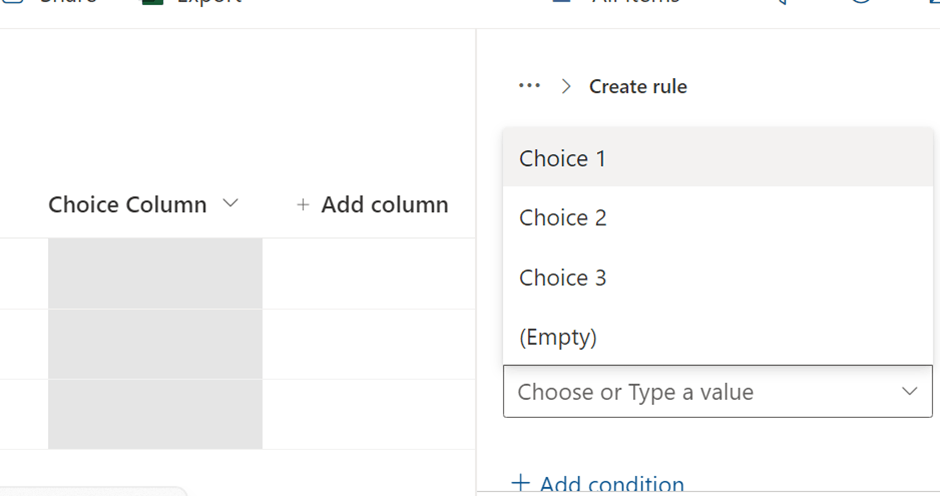The image size is (940, 496).
Task: Open Choice Column header dropdown
Action: [x=231, y=203]
